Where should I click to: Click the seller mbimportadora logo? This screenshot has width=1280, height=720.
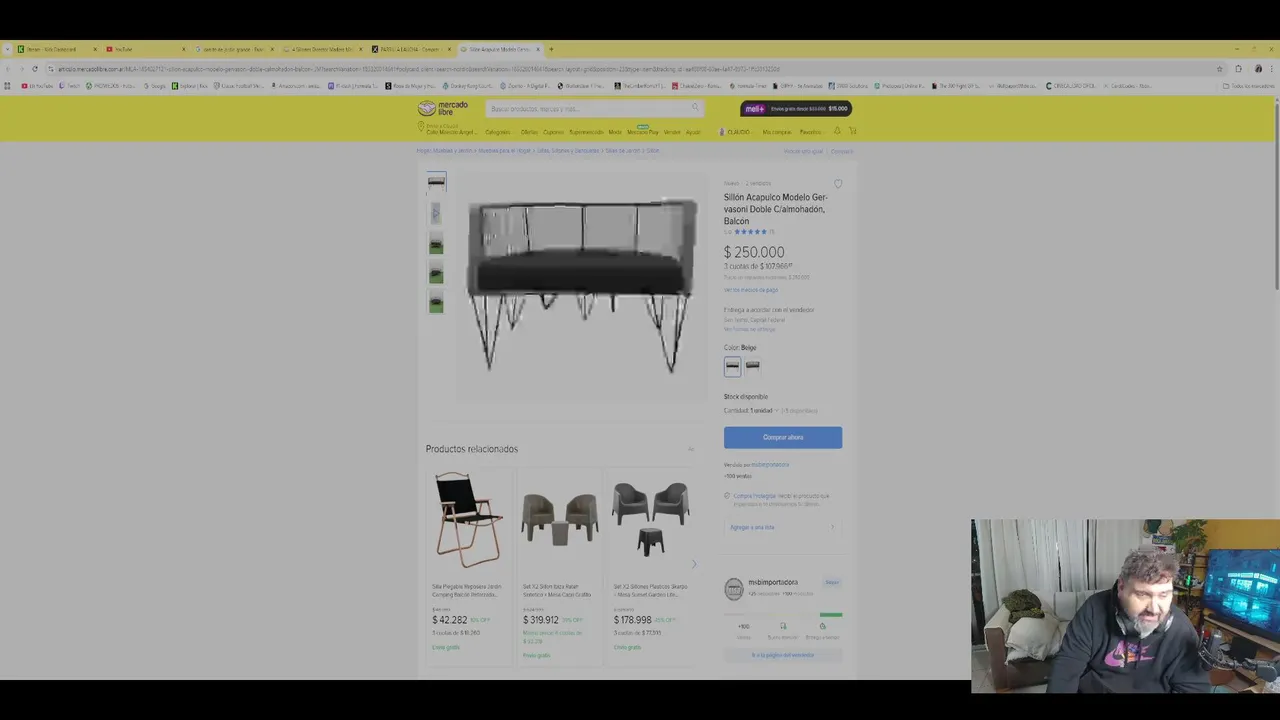pyautogui.click(x=734, y=588)
